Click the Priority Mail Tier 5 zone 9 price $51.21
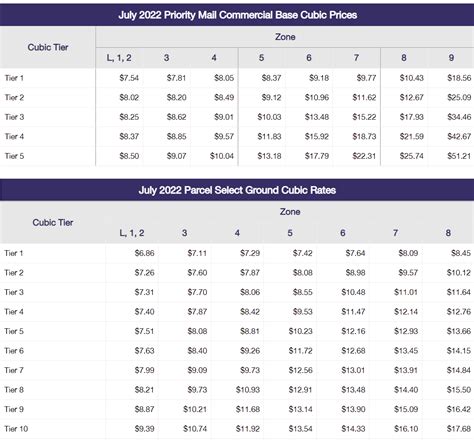The height and width of the screenshot is (448, 474). (x=459, y=156)
